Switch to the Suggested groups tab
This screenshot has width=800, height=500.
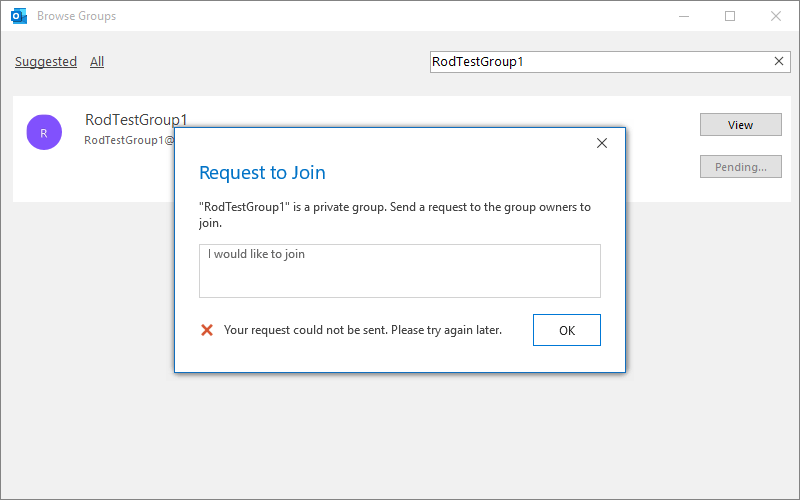(46, 62)
